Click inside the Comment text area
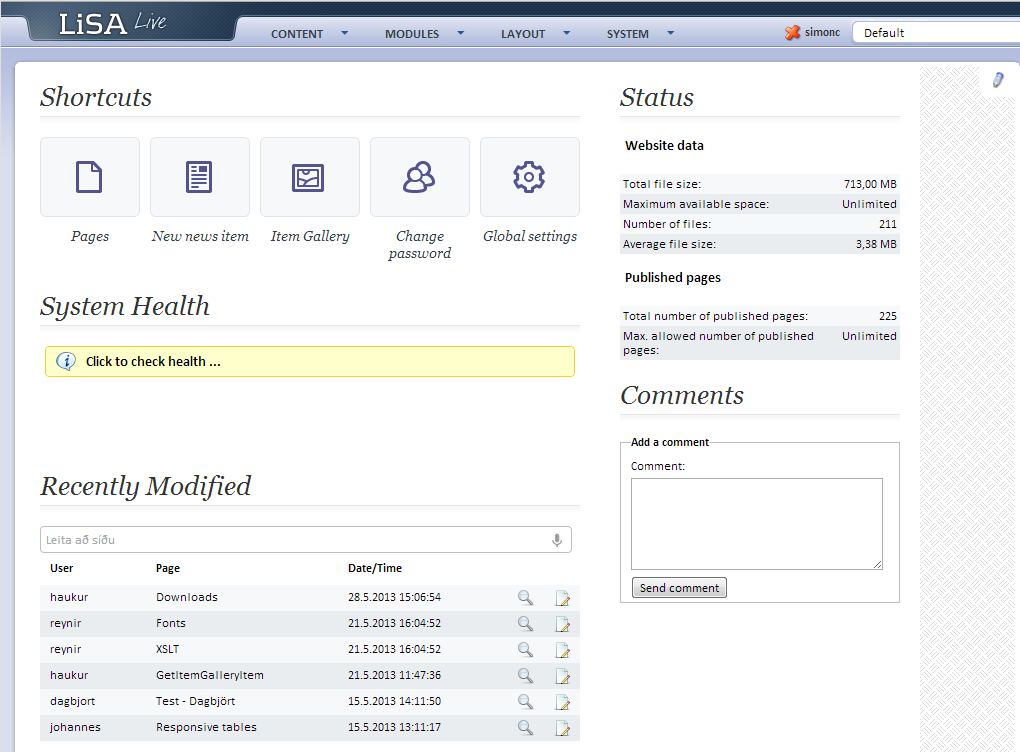This screenshot has height=752, width=1020. (x=756, y=524)
